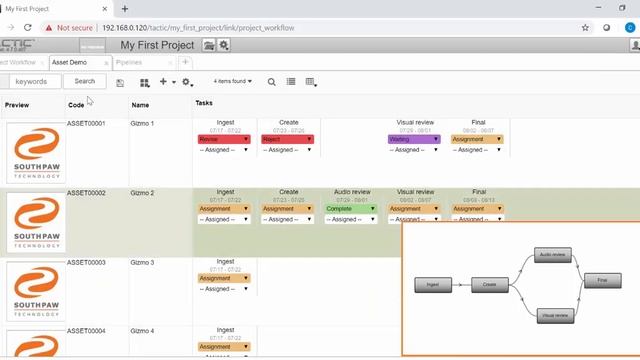Click in the keywords search field
The height and width of the screenshot is (360, 640).
[x=35, y=82]
